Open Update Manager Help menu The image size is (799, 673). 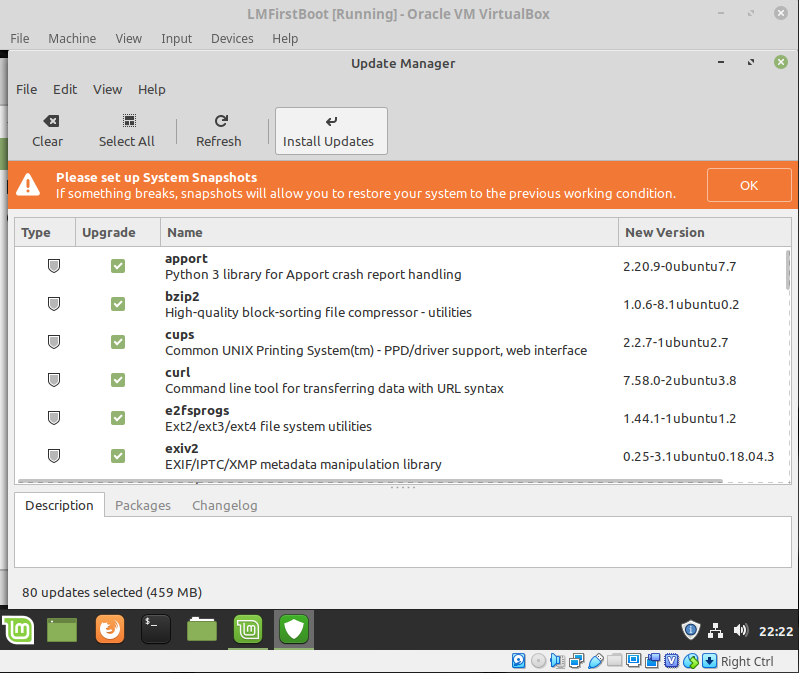[152, 90]
